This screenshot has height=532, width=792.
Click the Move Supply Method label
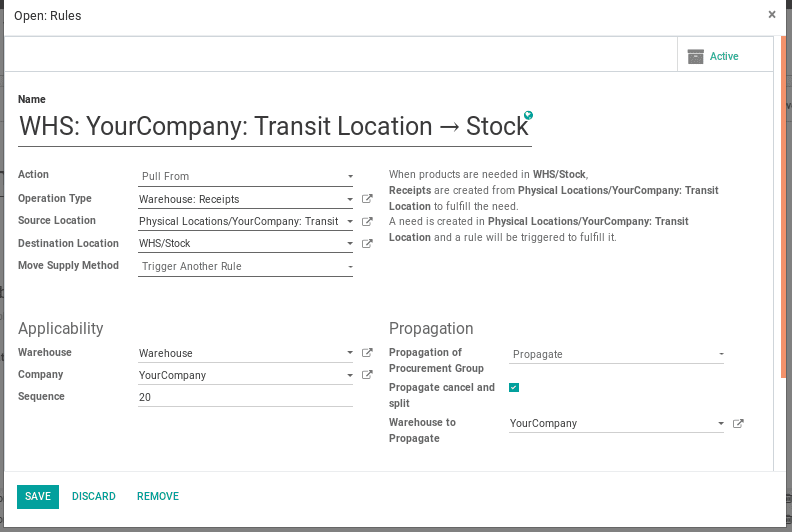[68, 265]
